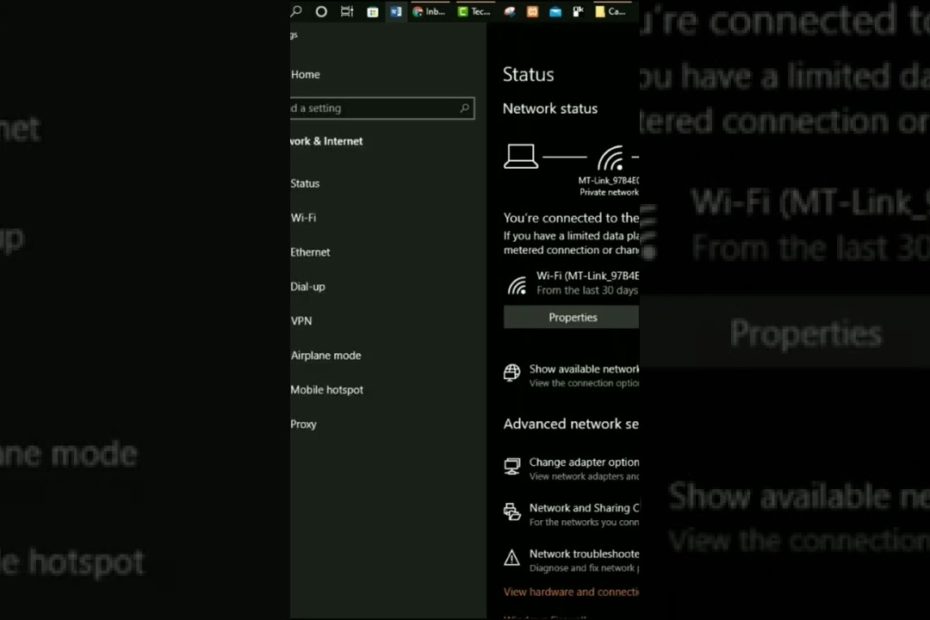Click the Chrome Inbox taskbar item

(430, 12)
